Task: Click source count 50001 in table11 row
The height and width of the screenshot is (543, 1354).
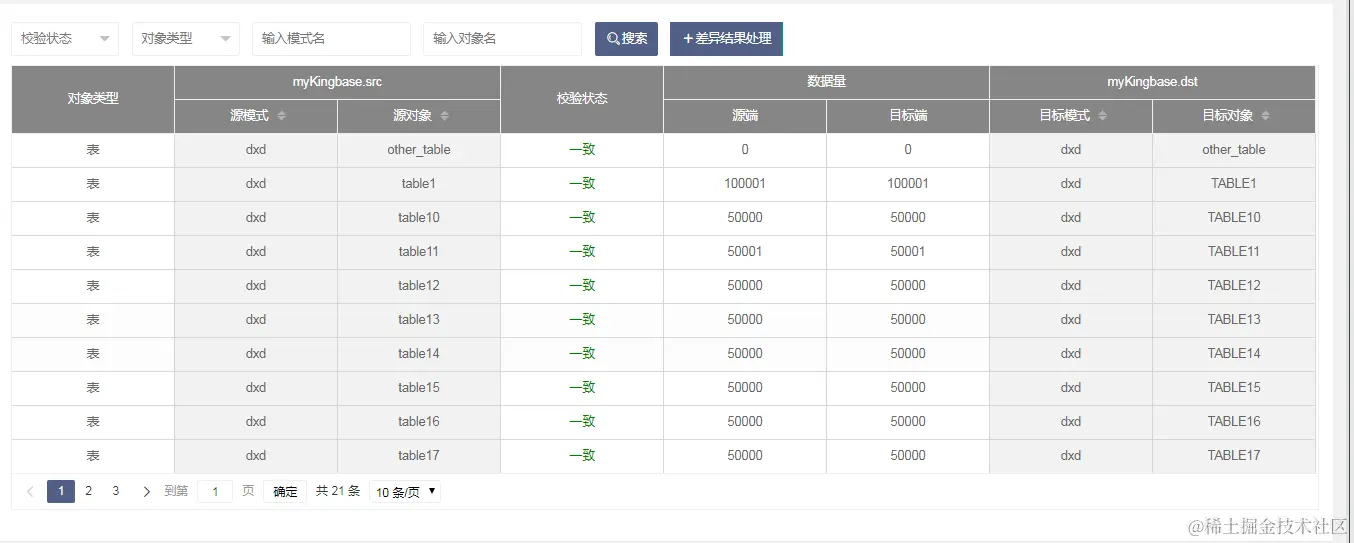Action: [x=745, y=252]
